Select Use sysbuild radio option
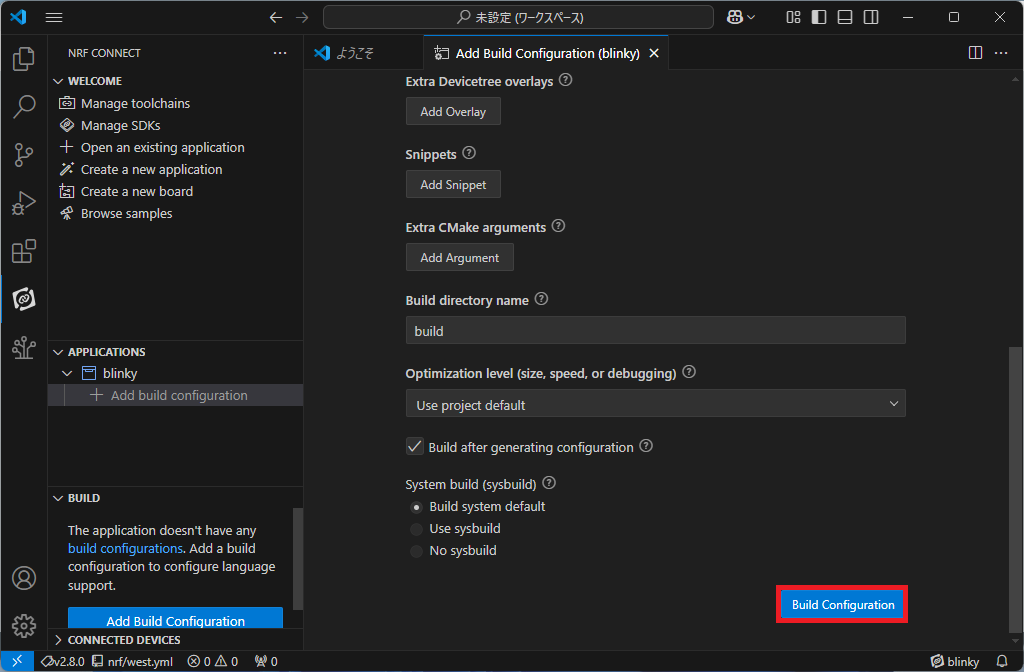Image resolution: width=1024 pixels, height=672 pixels. (416, 529)
